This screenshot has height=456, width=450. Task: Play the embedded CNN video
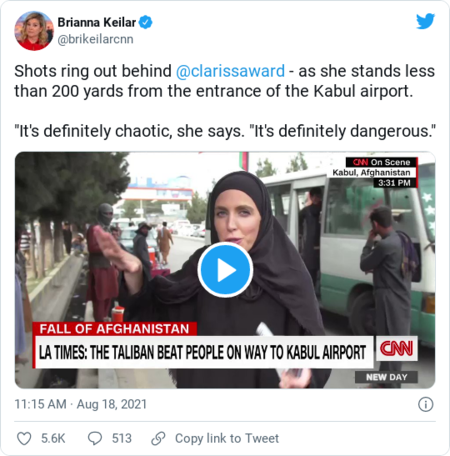click(225, 270)
